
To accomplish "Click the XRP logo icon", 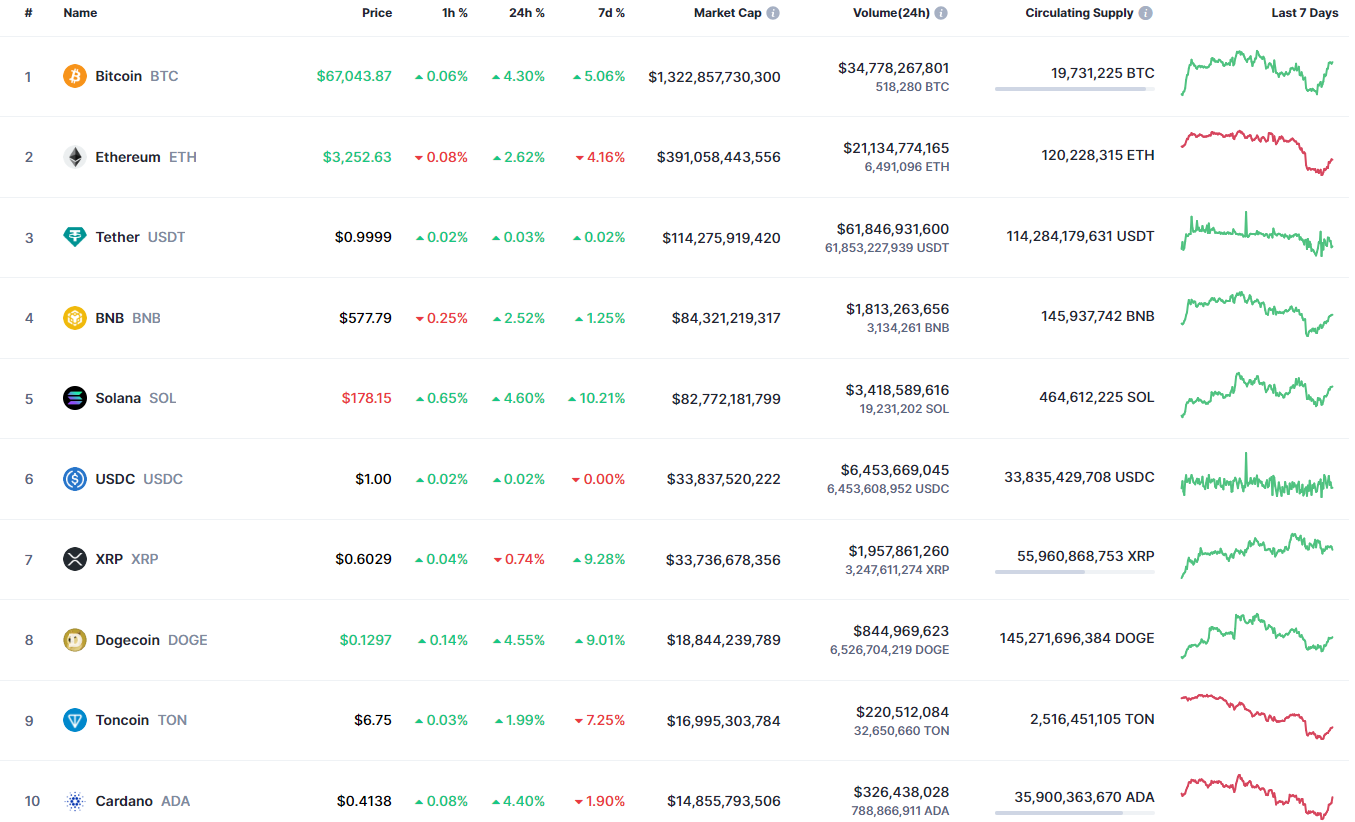I will pos(75,559).
